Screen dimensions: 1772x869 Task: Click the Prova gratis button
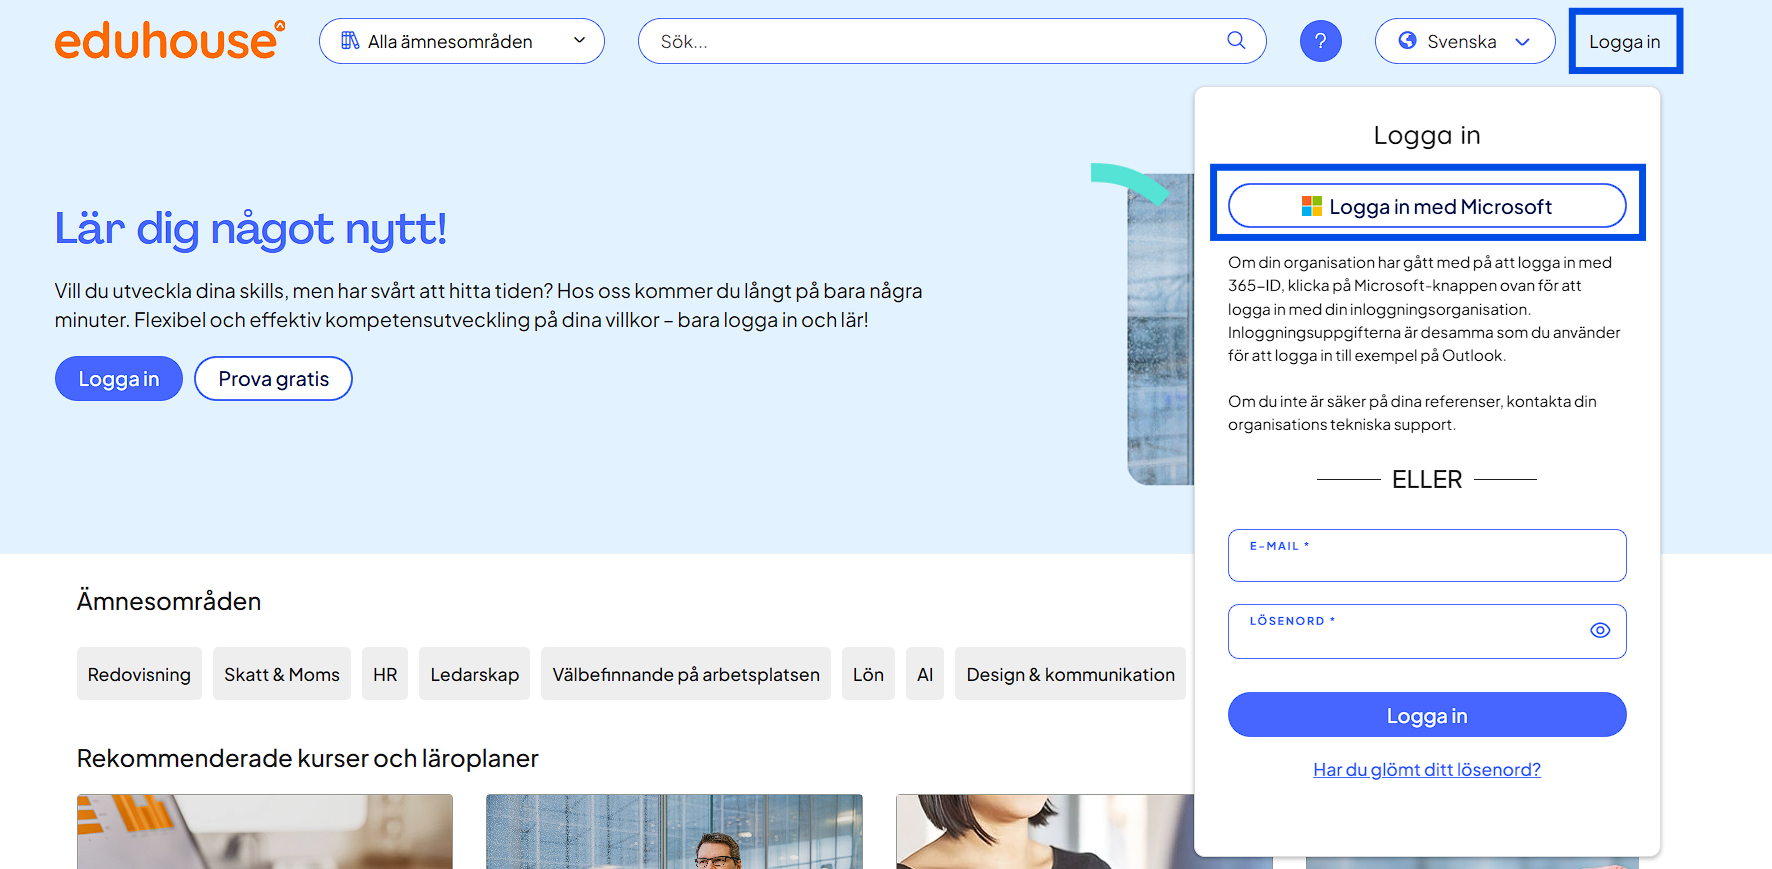coord(273,379)
